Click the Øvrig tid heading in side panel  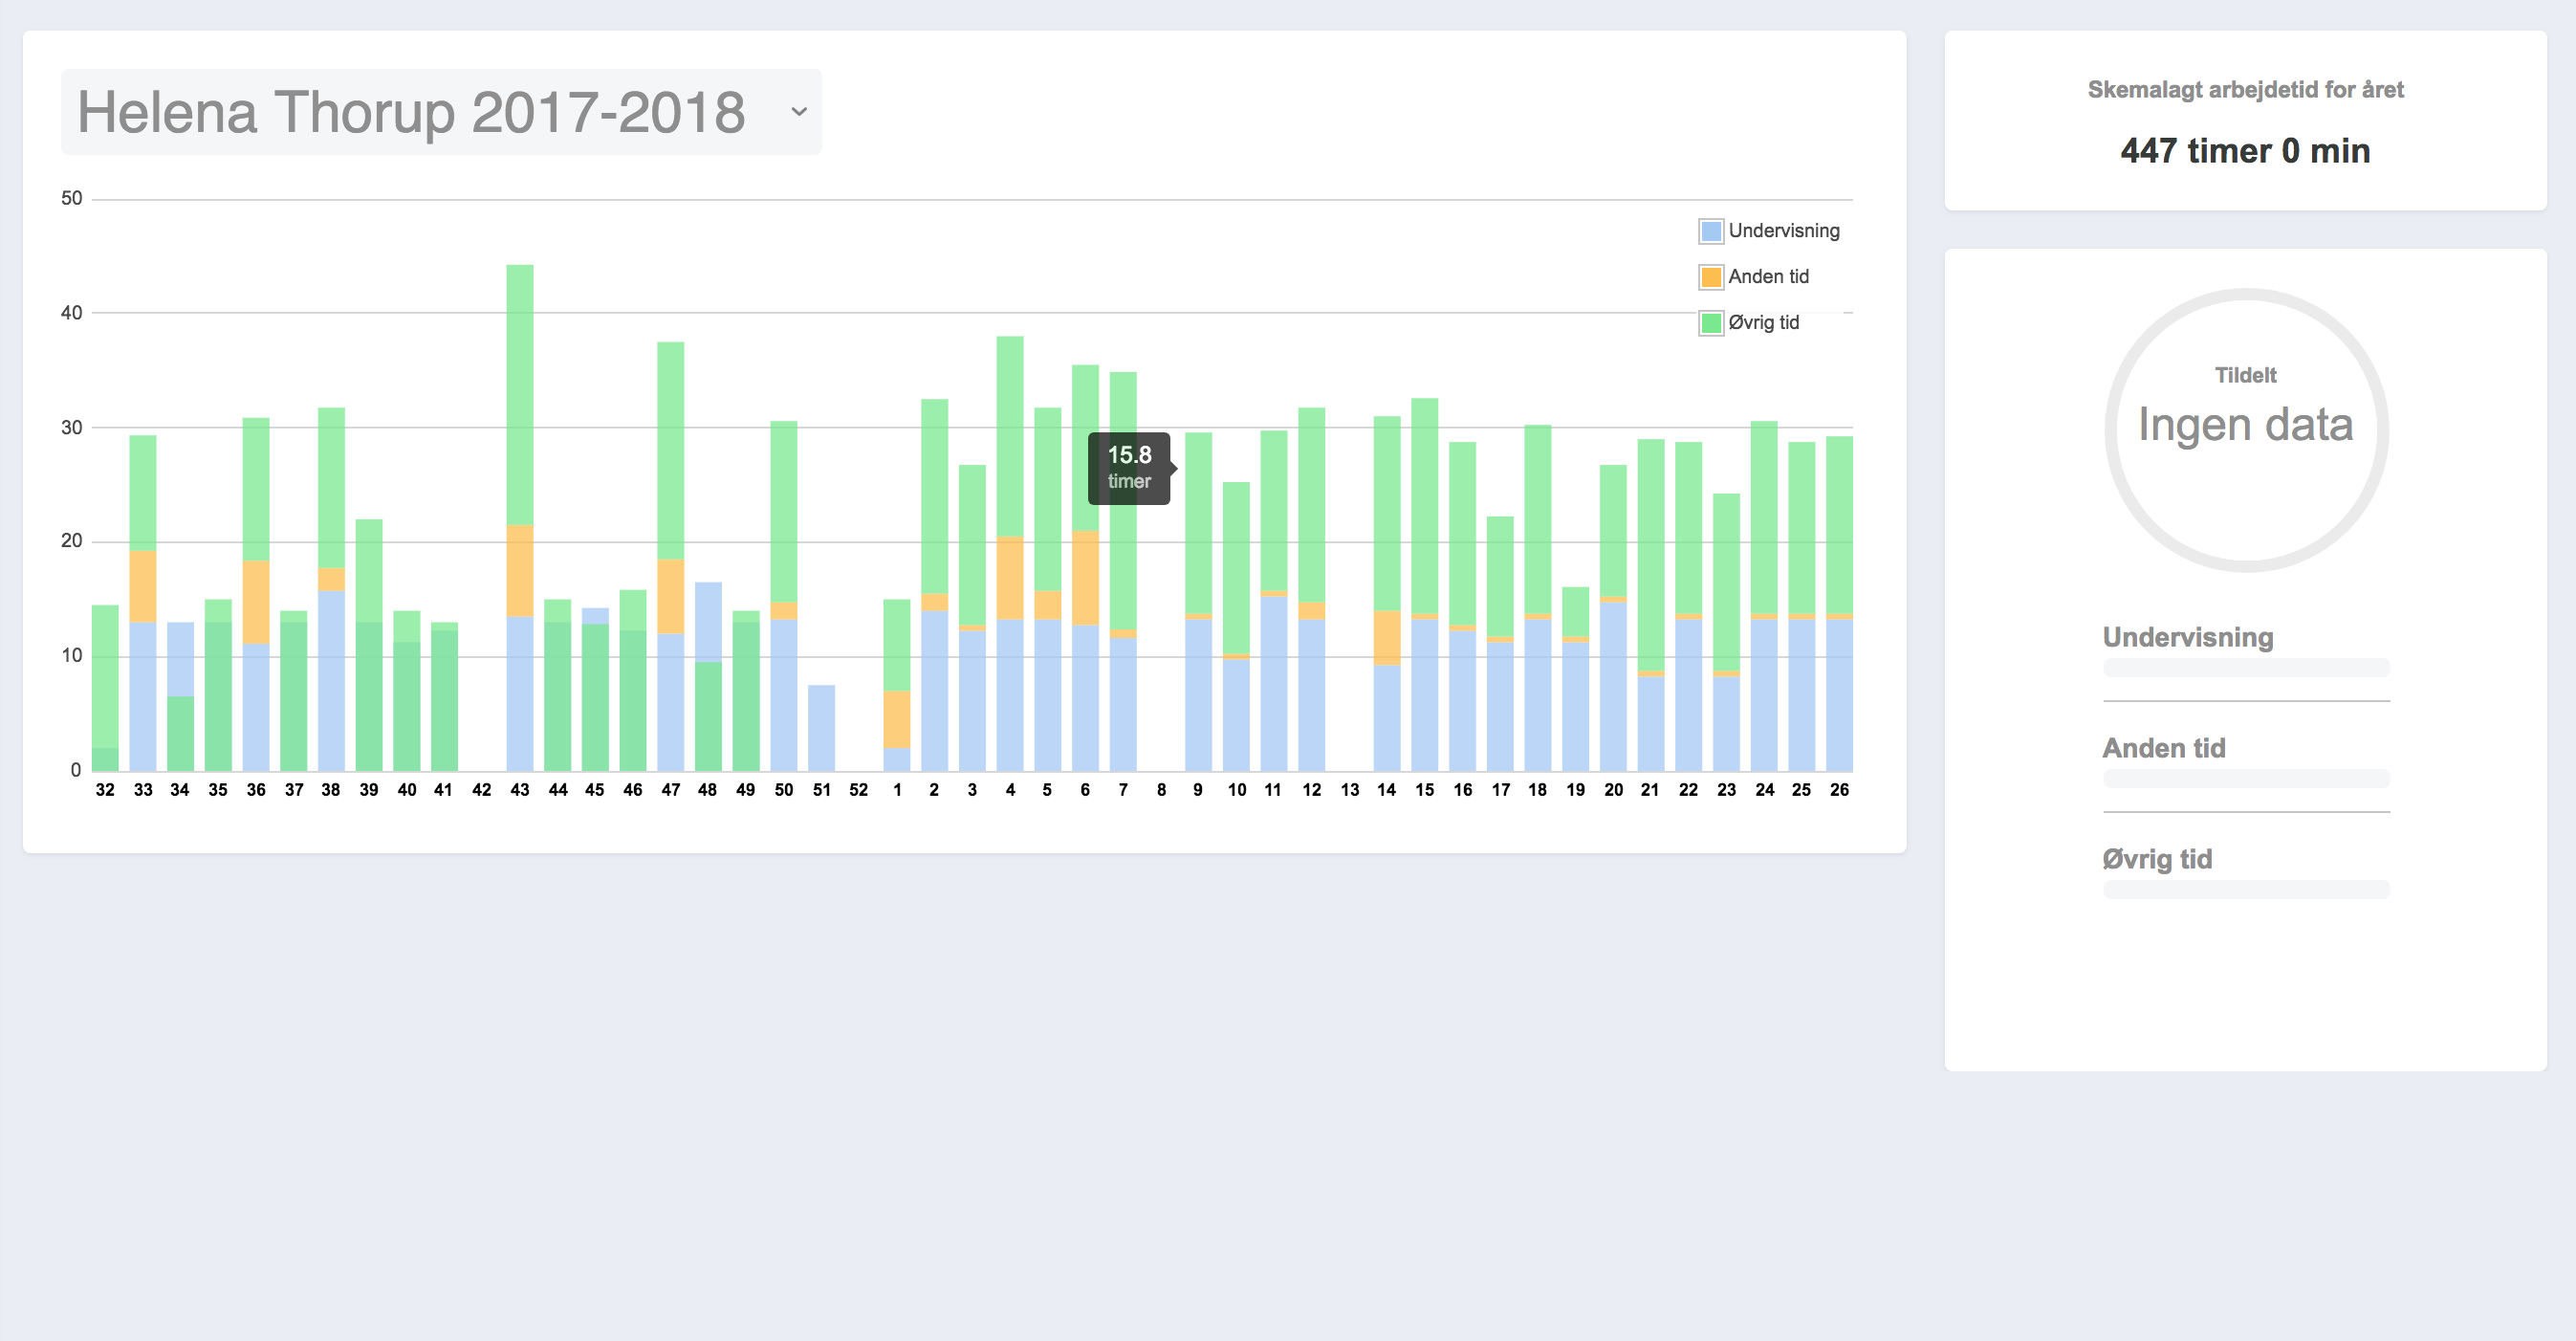[x=2157, y=859]
